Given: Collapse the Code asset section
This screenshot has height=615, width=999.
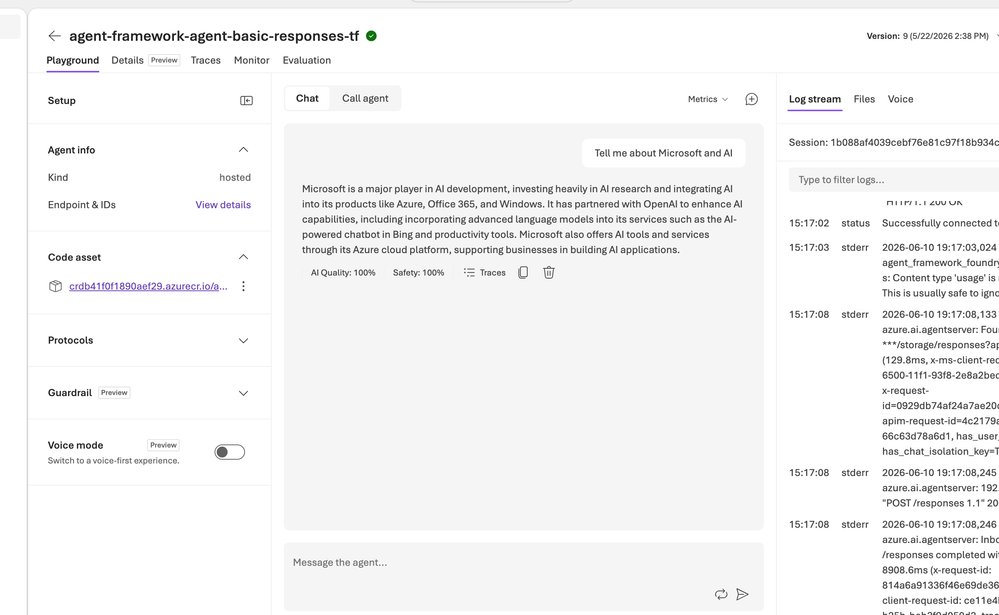Looking at the screenshot, I should [x=243, y=257].
